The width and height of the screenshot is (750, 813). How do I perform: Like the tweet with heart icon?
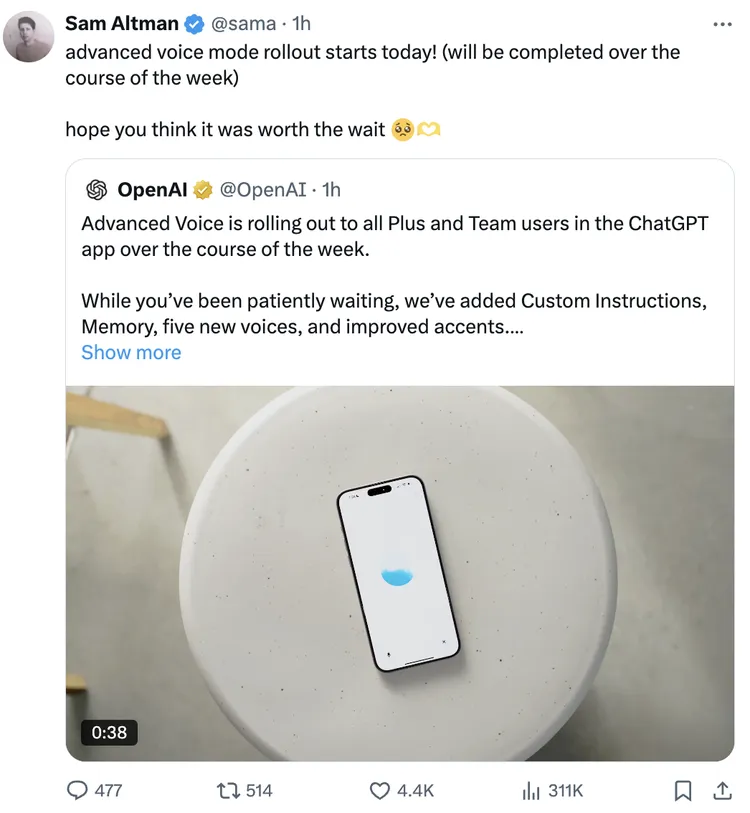pos(380,790)
